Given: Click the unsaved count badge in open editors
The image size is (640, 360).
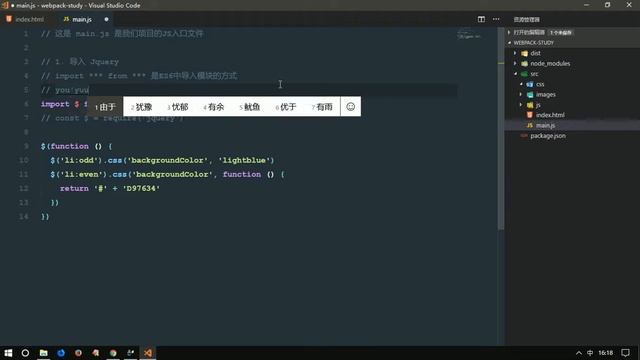Looking at the screenshot, I should pyautogui.click(x=561, y=32).
